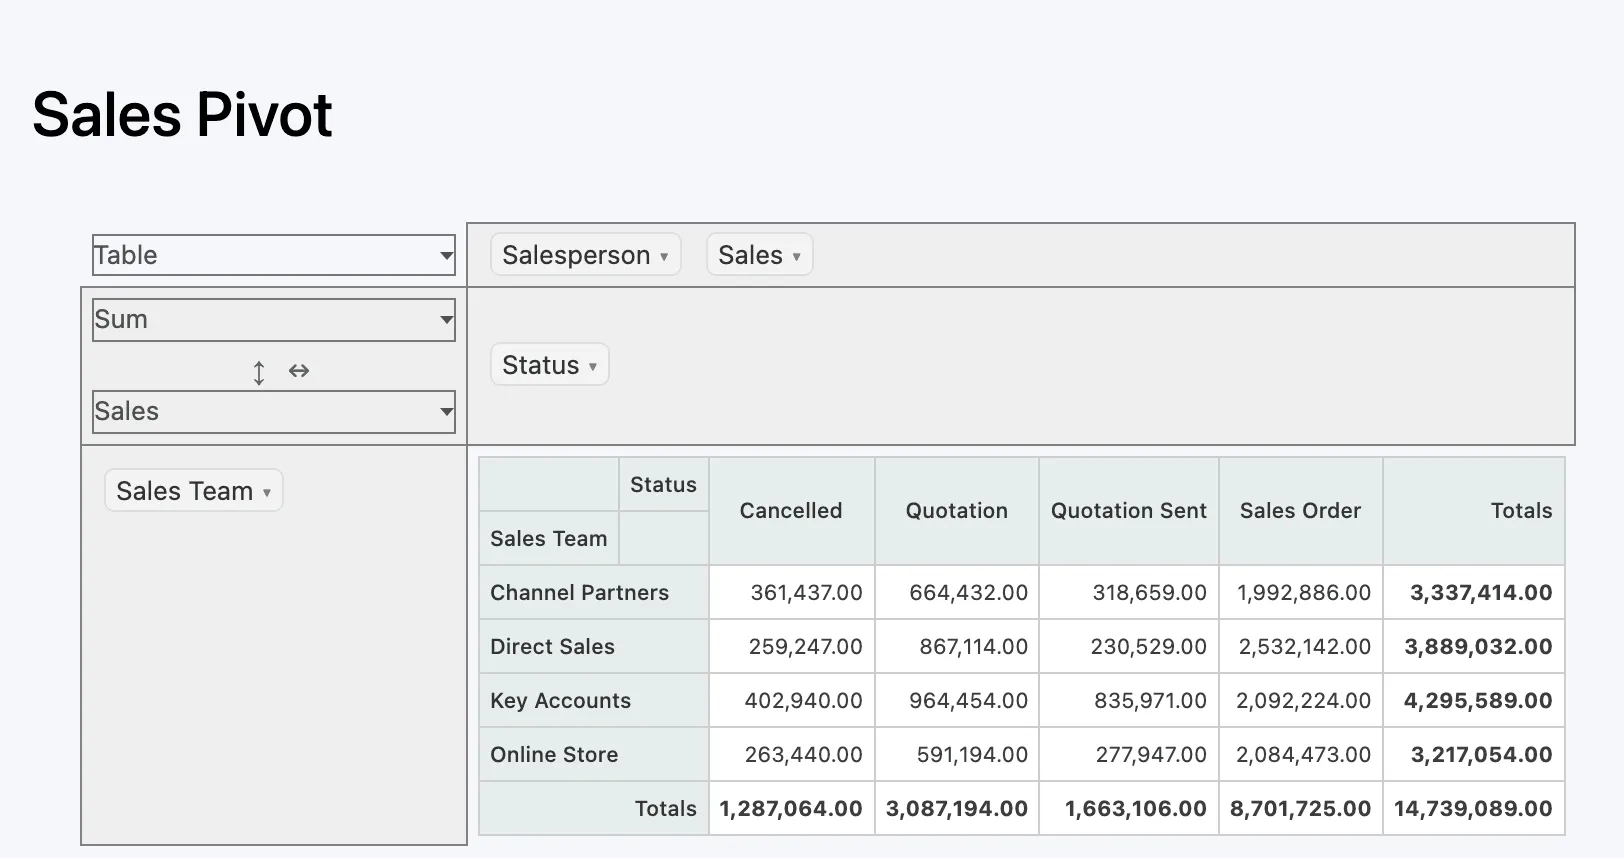Click the Sales Order column header
1624x858 pixels.
[x=1301, y=511]
